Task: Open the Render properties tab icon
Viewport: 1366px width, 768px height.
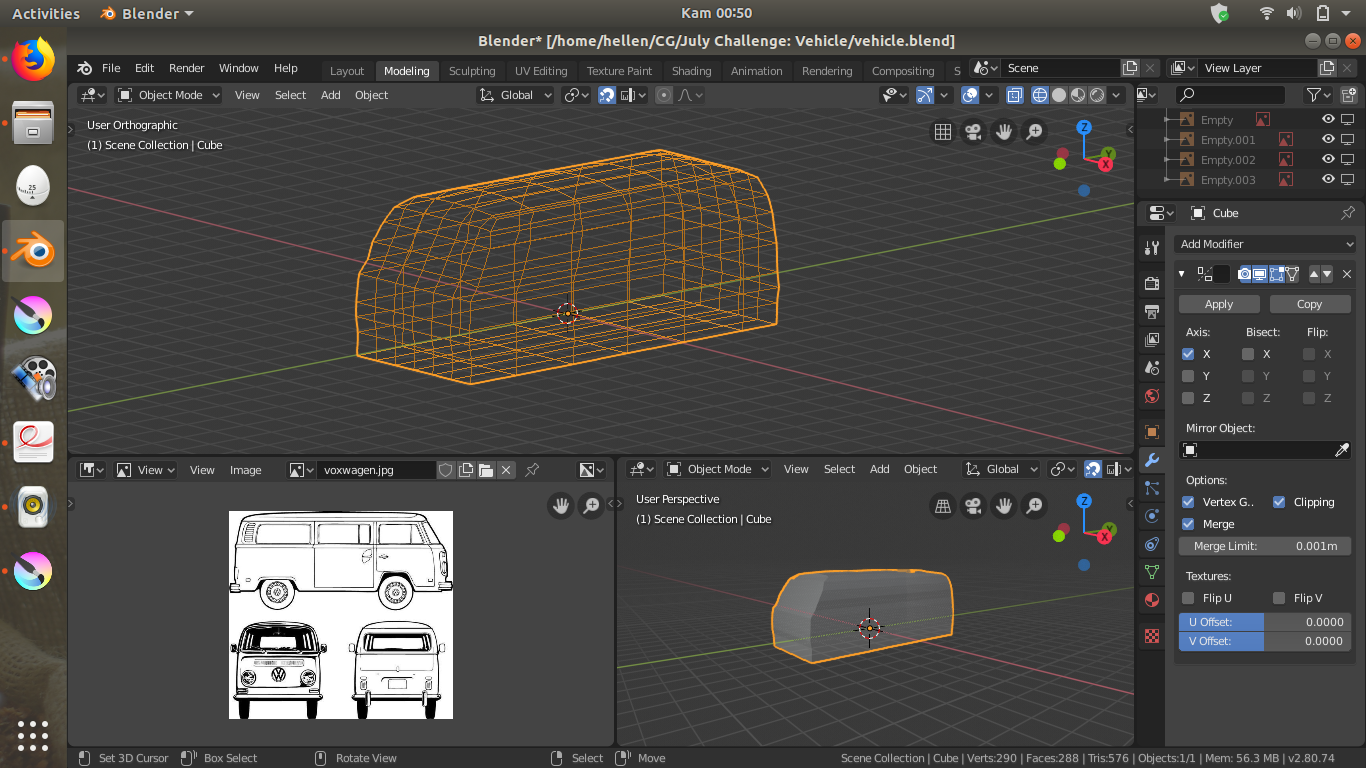Action: tap(1152, 283)
